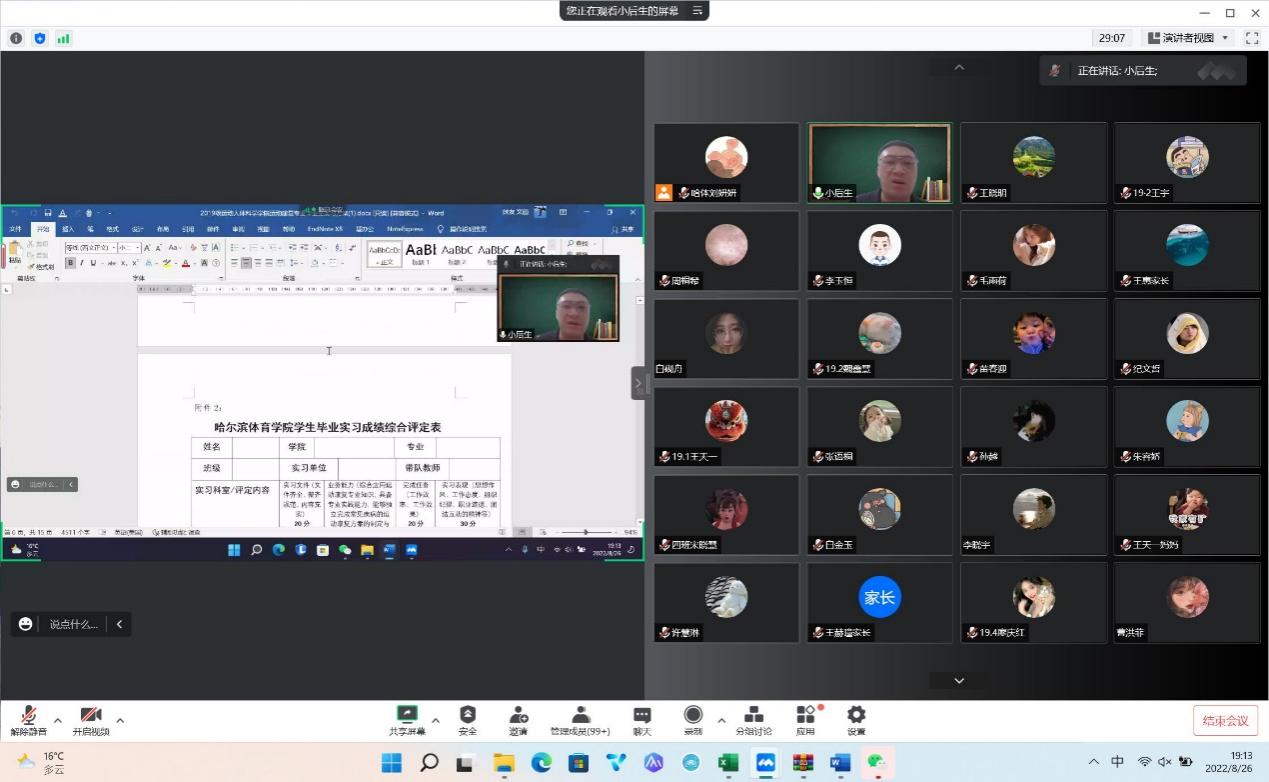Select the 家长 avatar participant tile

tap(879, 602)
